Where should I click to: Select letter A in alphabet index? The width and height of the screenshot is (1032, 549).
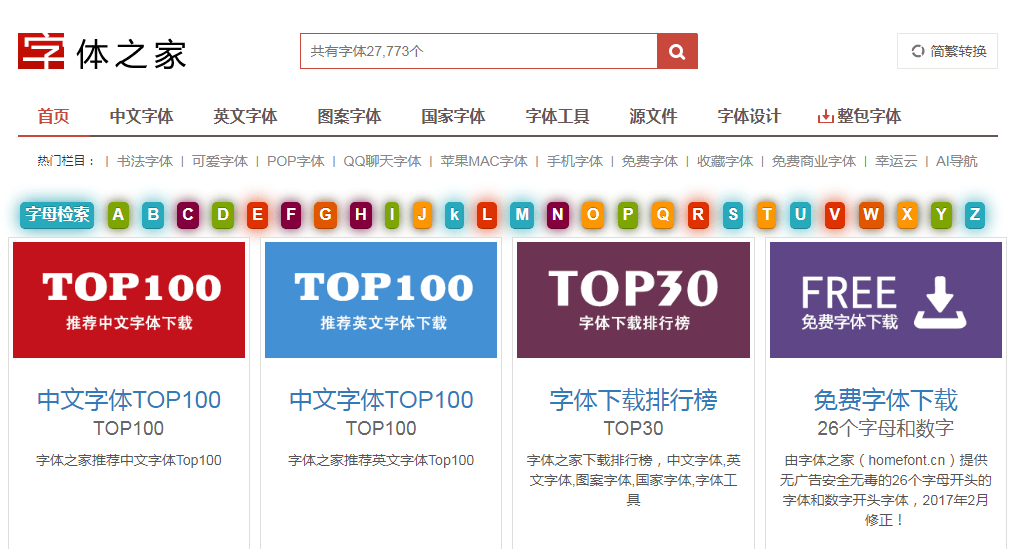click(119, 214)
